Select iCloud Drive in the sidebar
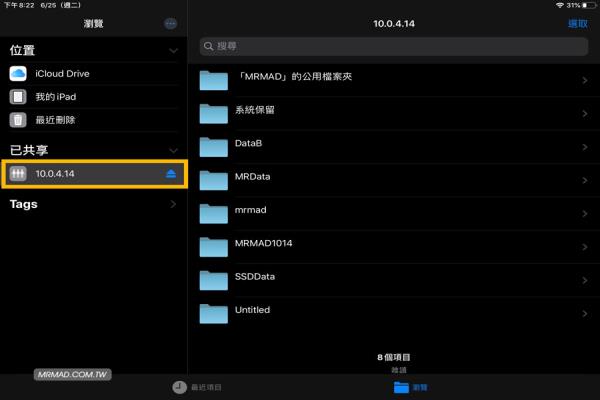This screenshot has width=600, height=400. coord(63,73)
